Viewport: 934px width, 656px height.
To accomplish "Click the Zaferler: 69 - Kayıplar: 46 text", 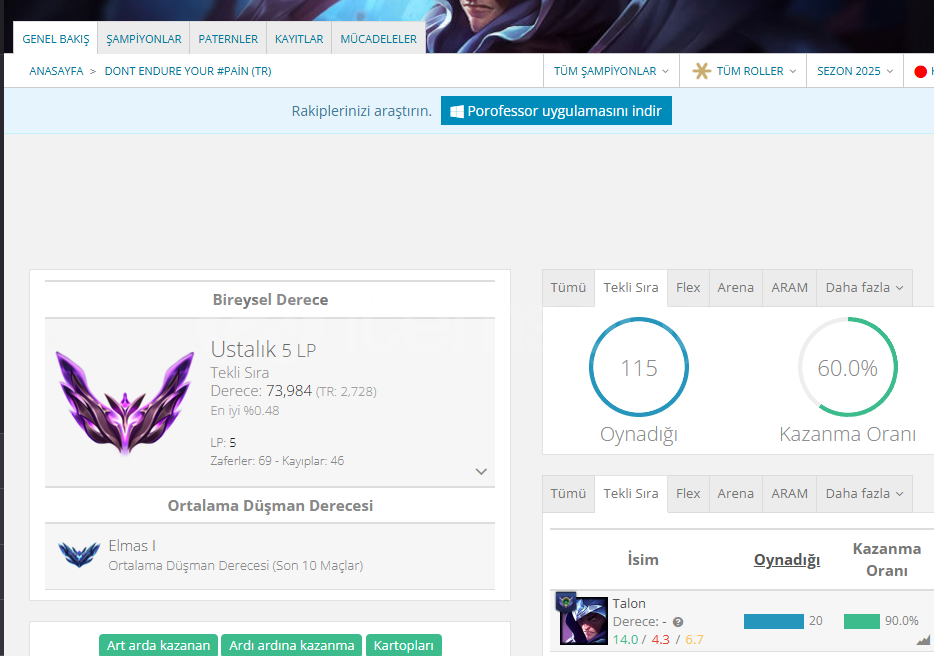I will [277, 461].
